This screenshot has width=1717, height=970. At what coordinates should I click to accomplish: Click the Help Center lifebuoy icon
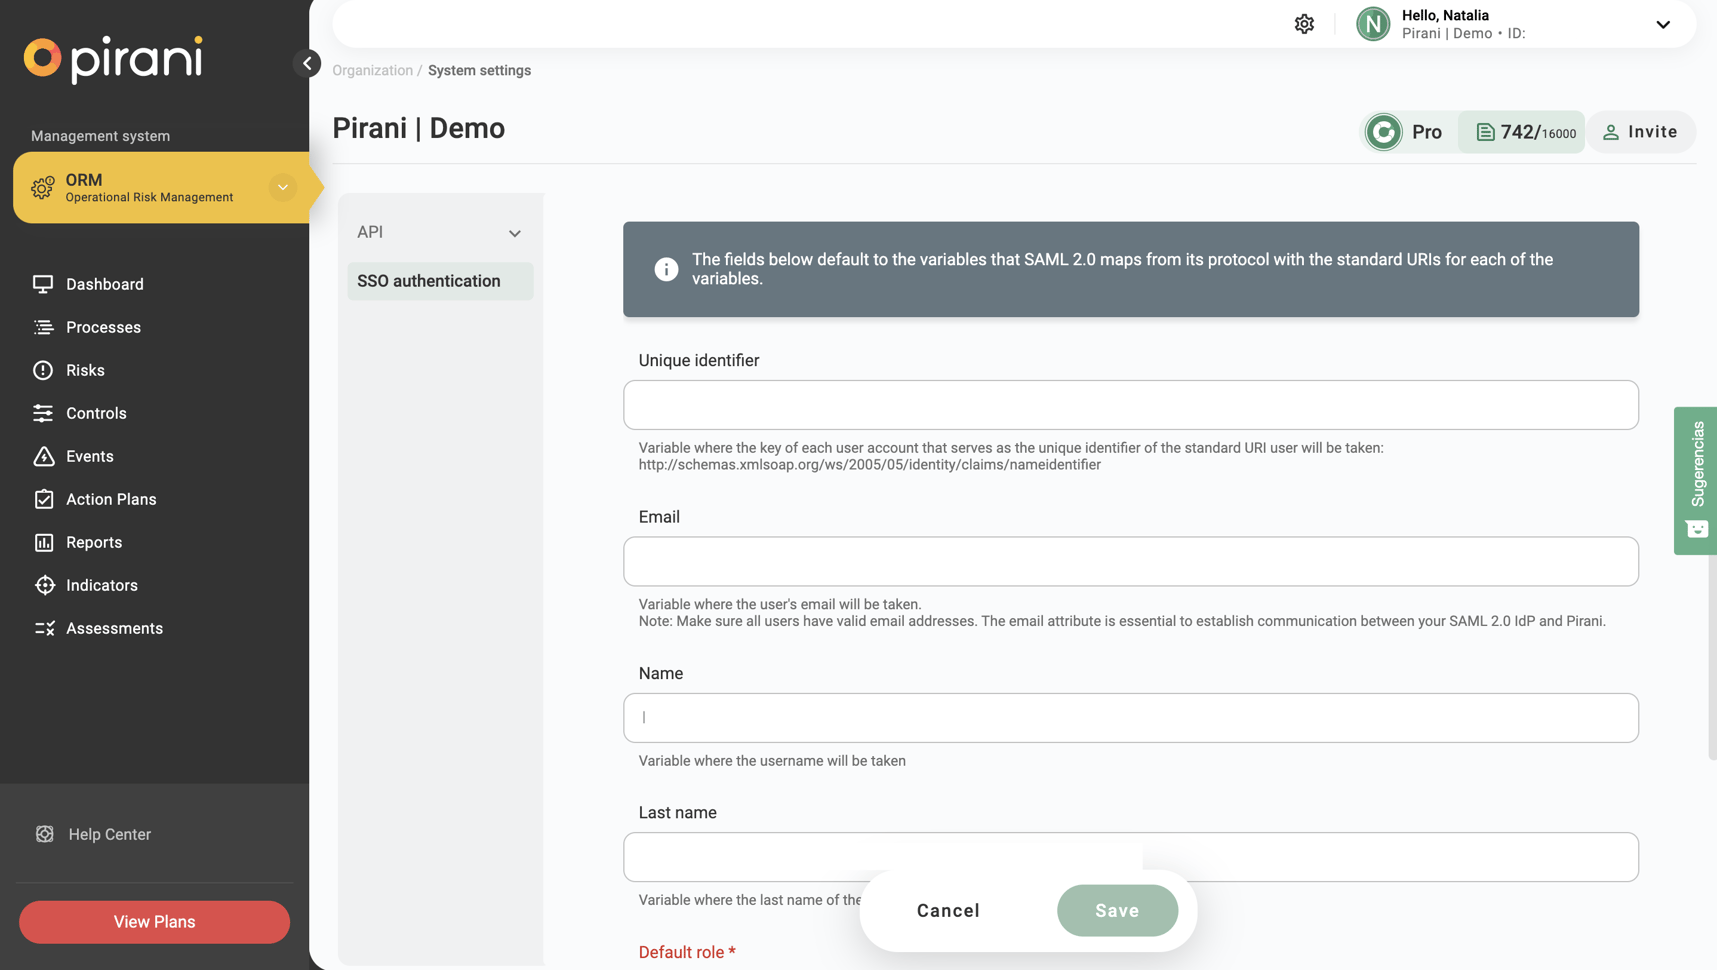45,834
